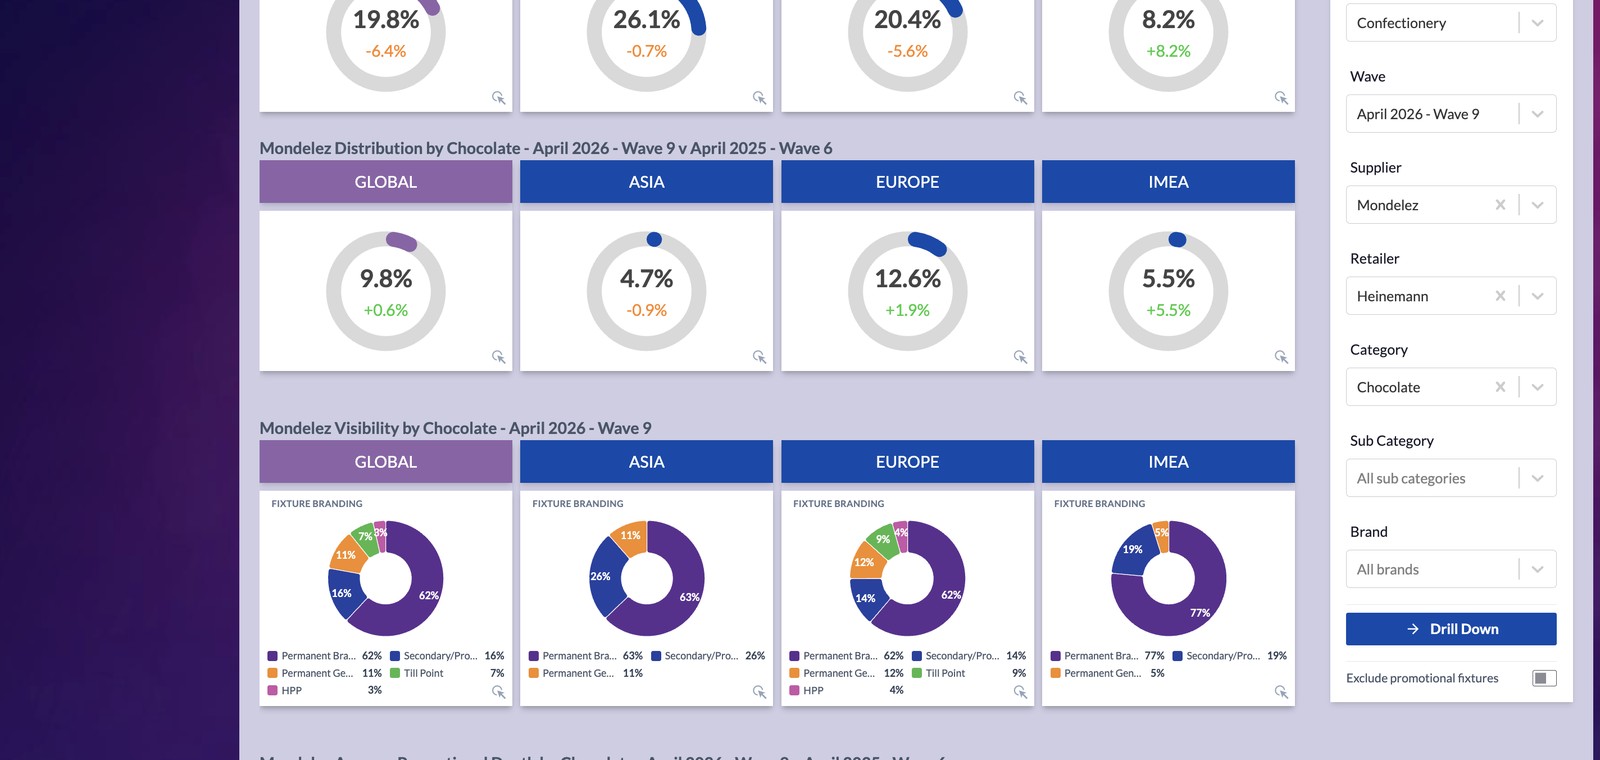The height and width of the screenshot is (760, 1600).
Task: Select EUROPE tab in Visibility section
Action: 907,462
